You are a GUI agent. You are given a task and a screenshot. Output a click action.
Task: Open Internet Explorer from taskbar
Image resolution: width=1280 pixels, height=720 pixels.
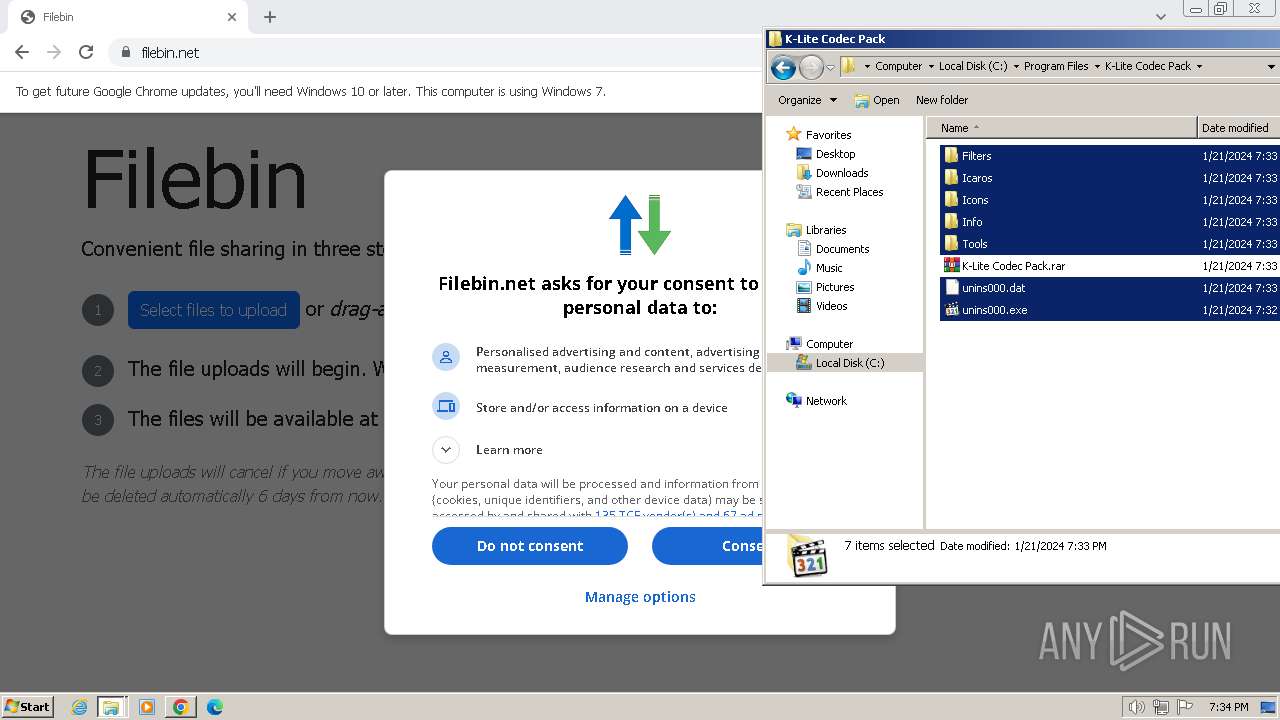pos(79,707)
